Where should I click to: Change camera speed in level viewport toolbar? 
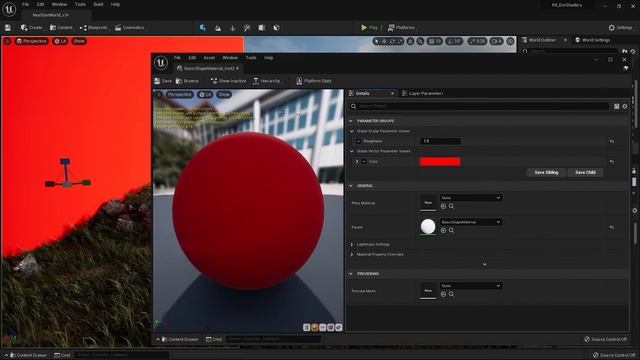coord(496,41)
